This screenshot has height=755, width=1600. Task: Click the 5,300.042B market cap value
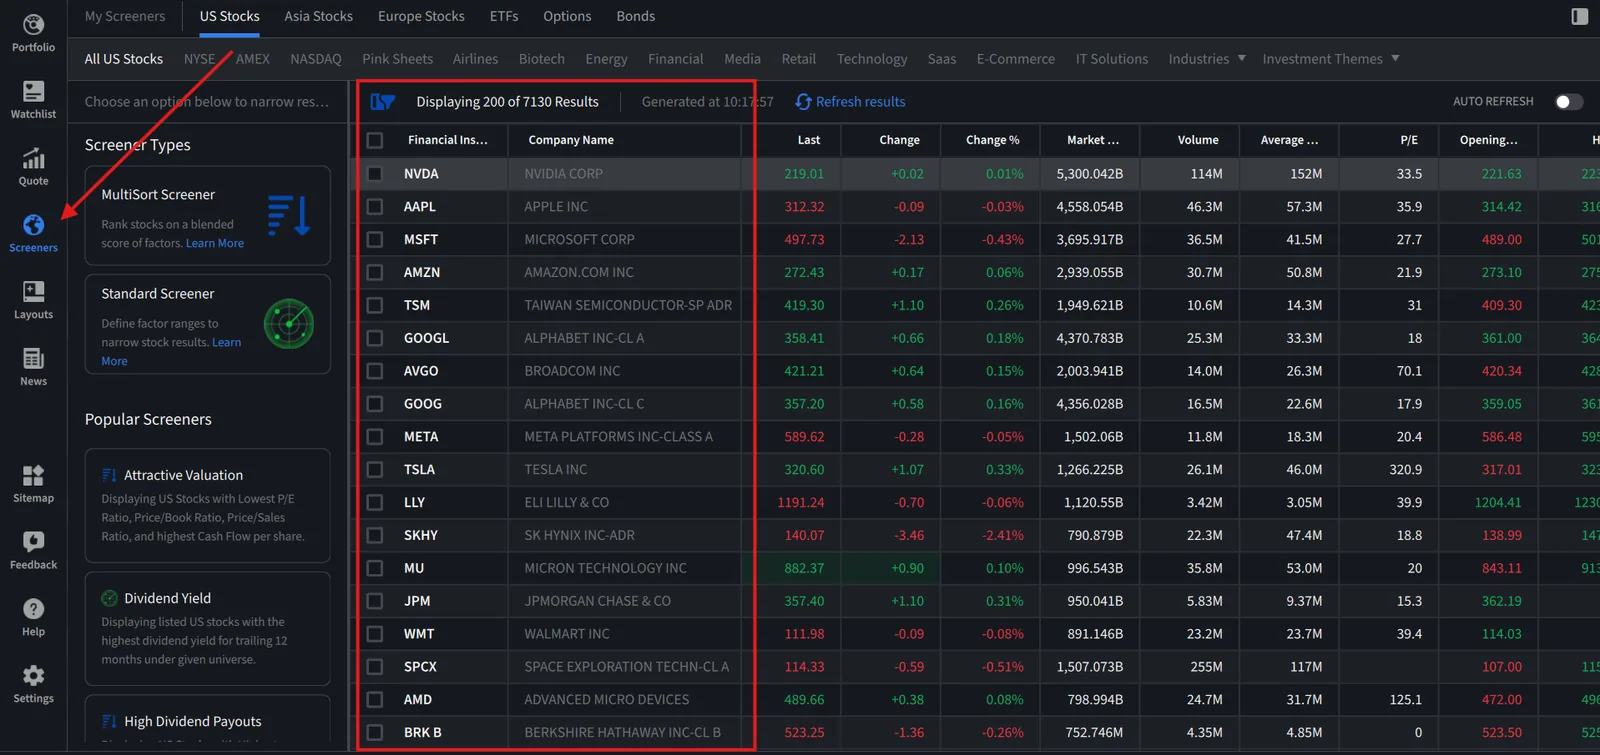pos(1090,173)
